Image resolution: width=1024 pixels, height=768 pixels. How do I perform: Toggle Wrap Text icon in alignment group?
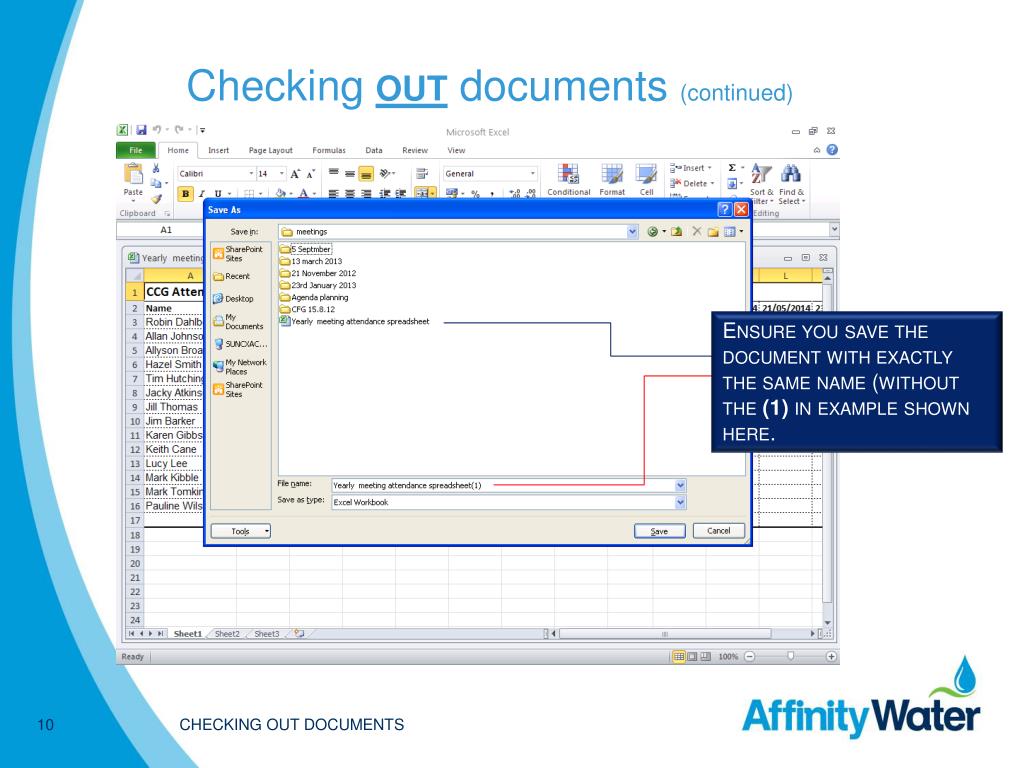(x=422, y=174)
